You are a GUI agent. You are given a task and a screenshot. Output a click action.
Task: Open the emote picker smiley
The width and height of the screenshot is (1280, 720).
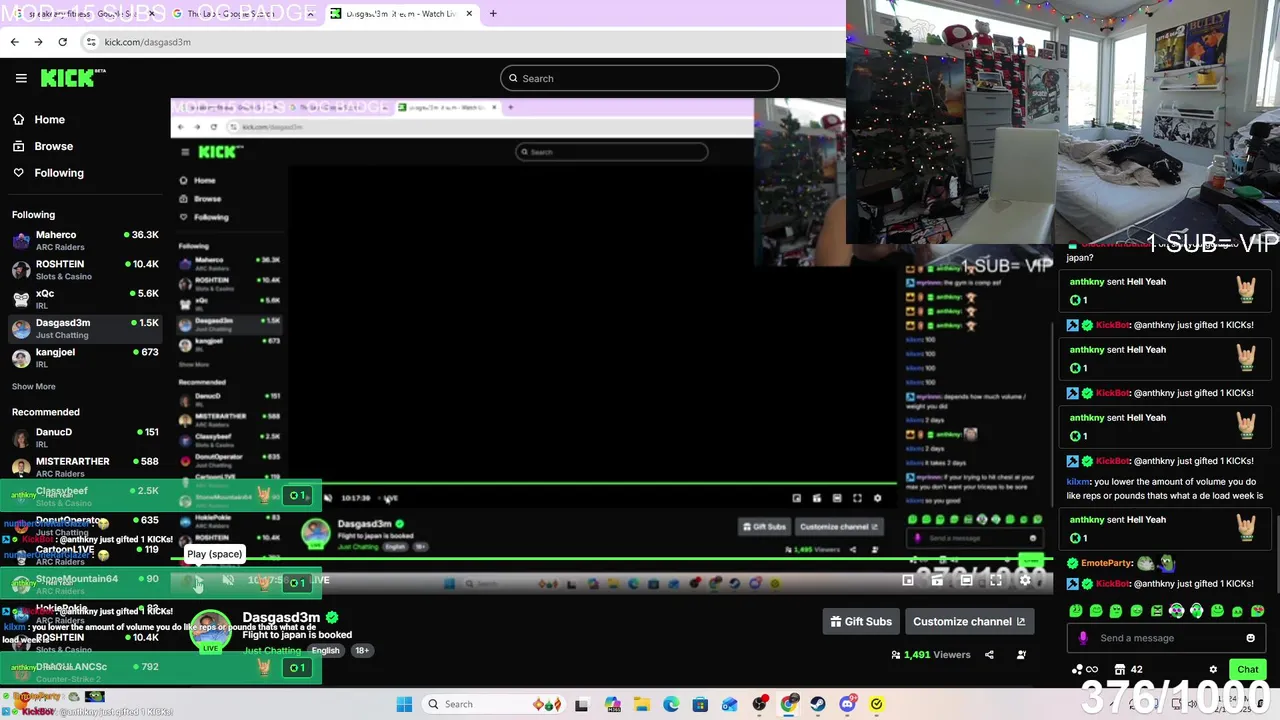click(1250, 638)
